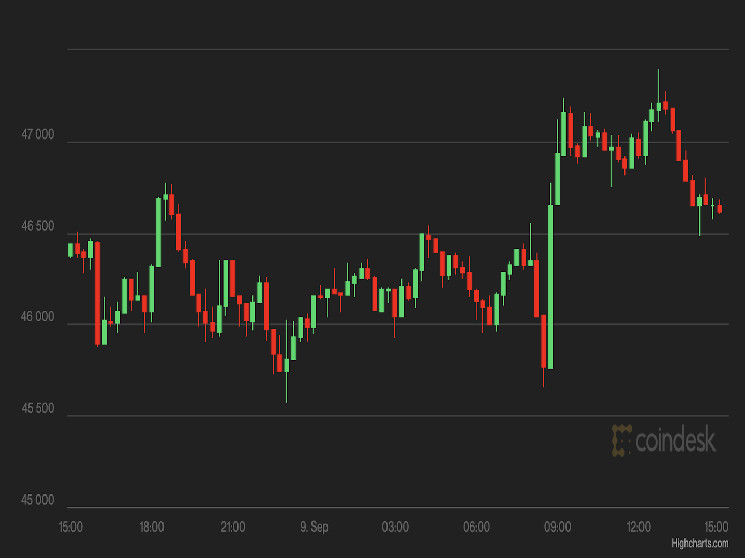
Task: Click the tall green candle before 09:00
Action: click(550, 285)
